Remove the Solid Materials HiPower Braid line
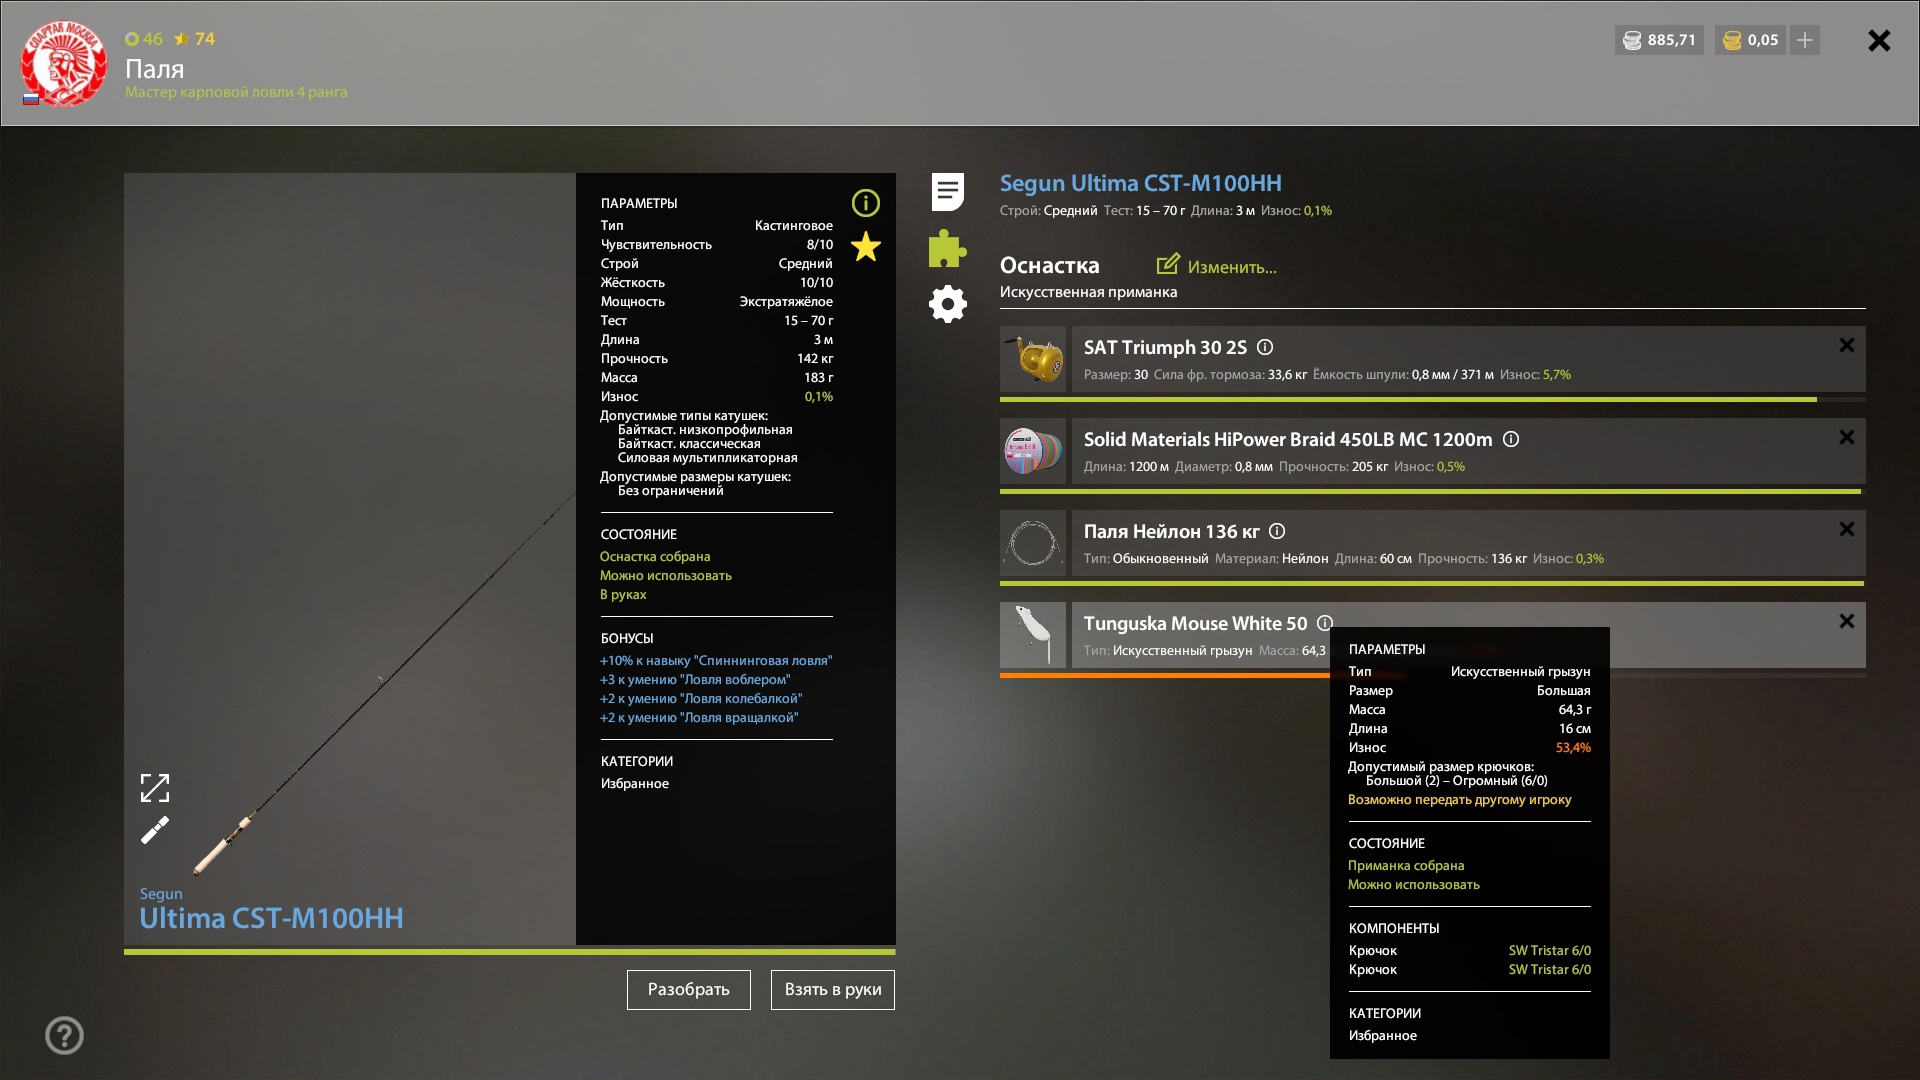Viewport: 1920px width, 1080px height. point(1847,437)
